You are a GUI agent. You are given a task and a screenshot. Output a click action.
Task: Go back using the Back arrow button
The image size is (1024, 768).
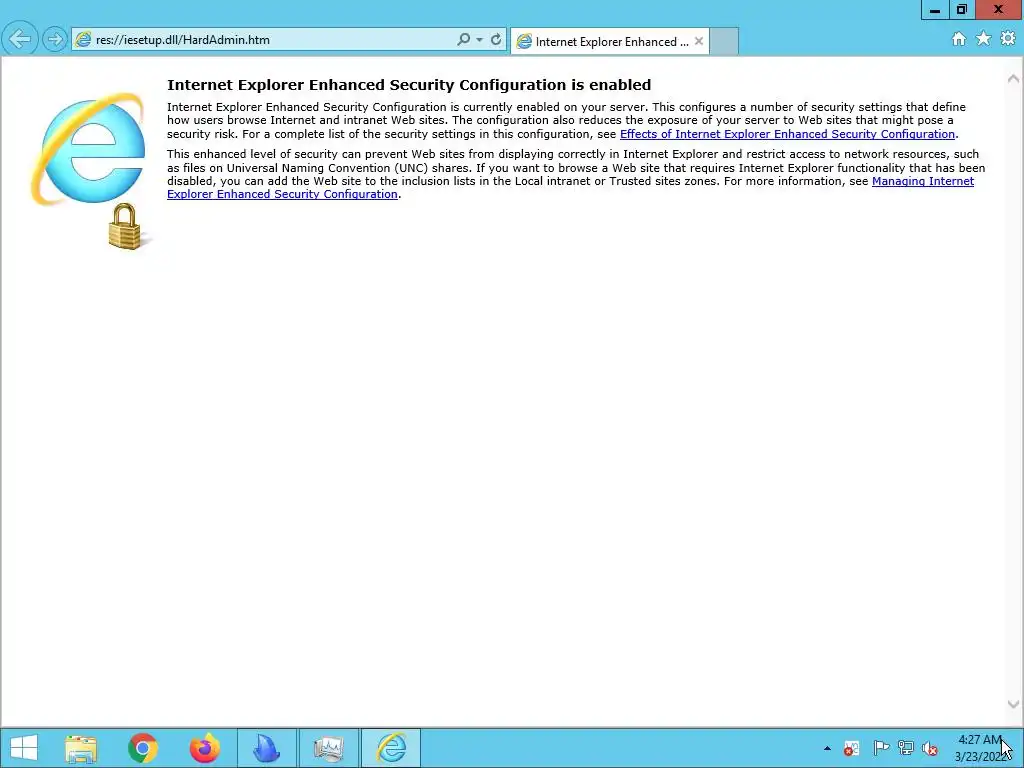click(20, 39)
